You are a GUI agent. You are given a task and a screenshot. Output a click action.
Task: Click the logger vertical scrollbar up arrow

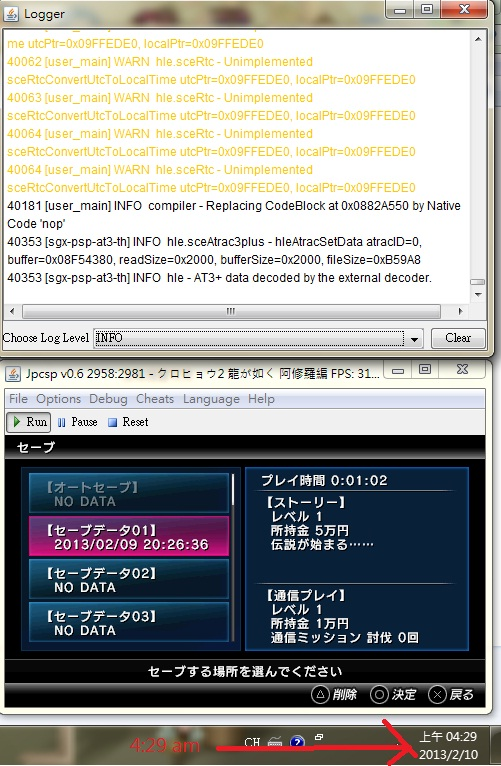pos(478,39)
